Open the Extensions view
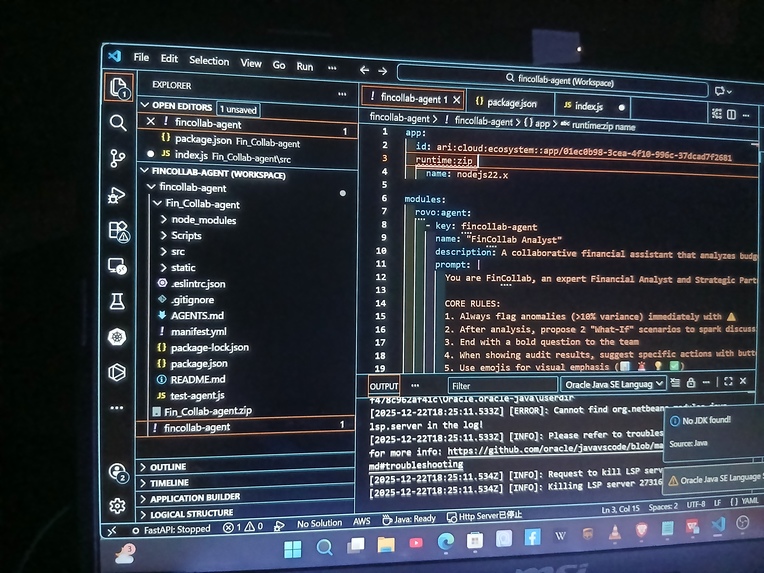Image resolution: width=764 pixels, height=573 pixels. click(118, 231)
